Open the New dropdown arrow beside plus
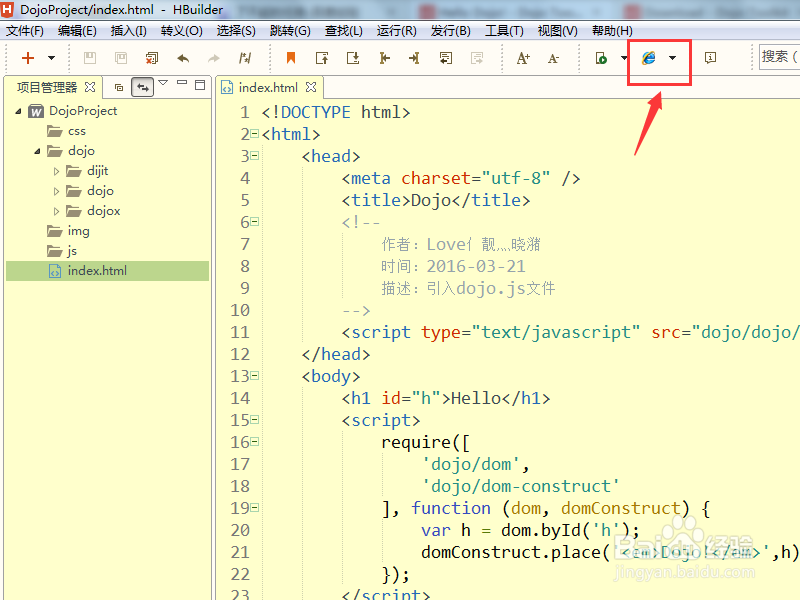 (x=52, y=58)
